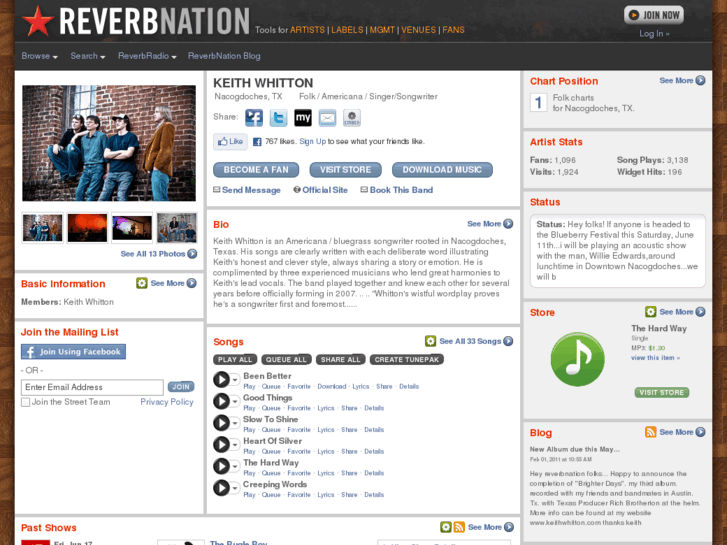This screenshot has width=727, height=545.
Task: Expand the ReverbRadio dropdown menu
Action: 147,56
